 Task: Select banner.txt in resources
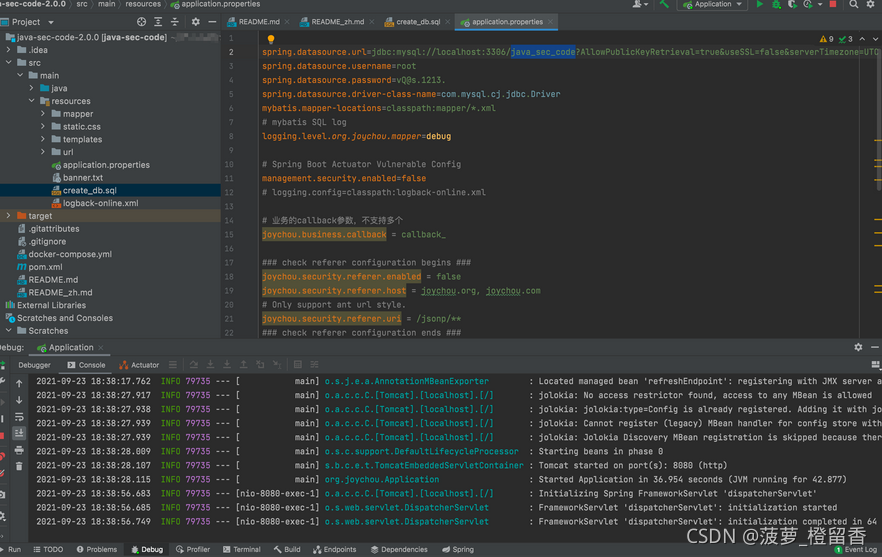pyautogui.click(x=83, y=177)
